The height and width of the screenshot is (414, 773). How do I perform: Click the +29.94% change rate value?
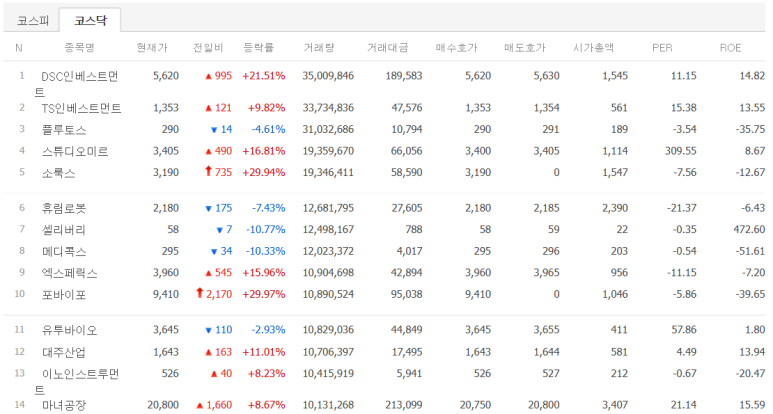click(264, 172)
